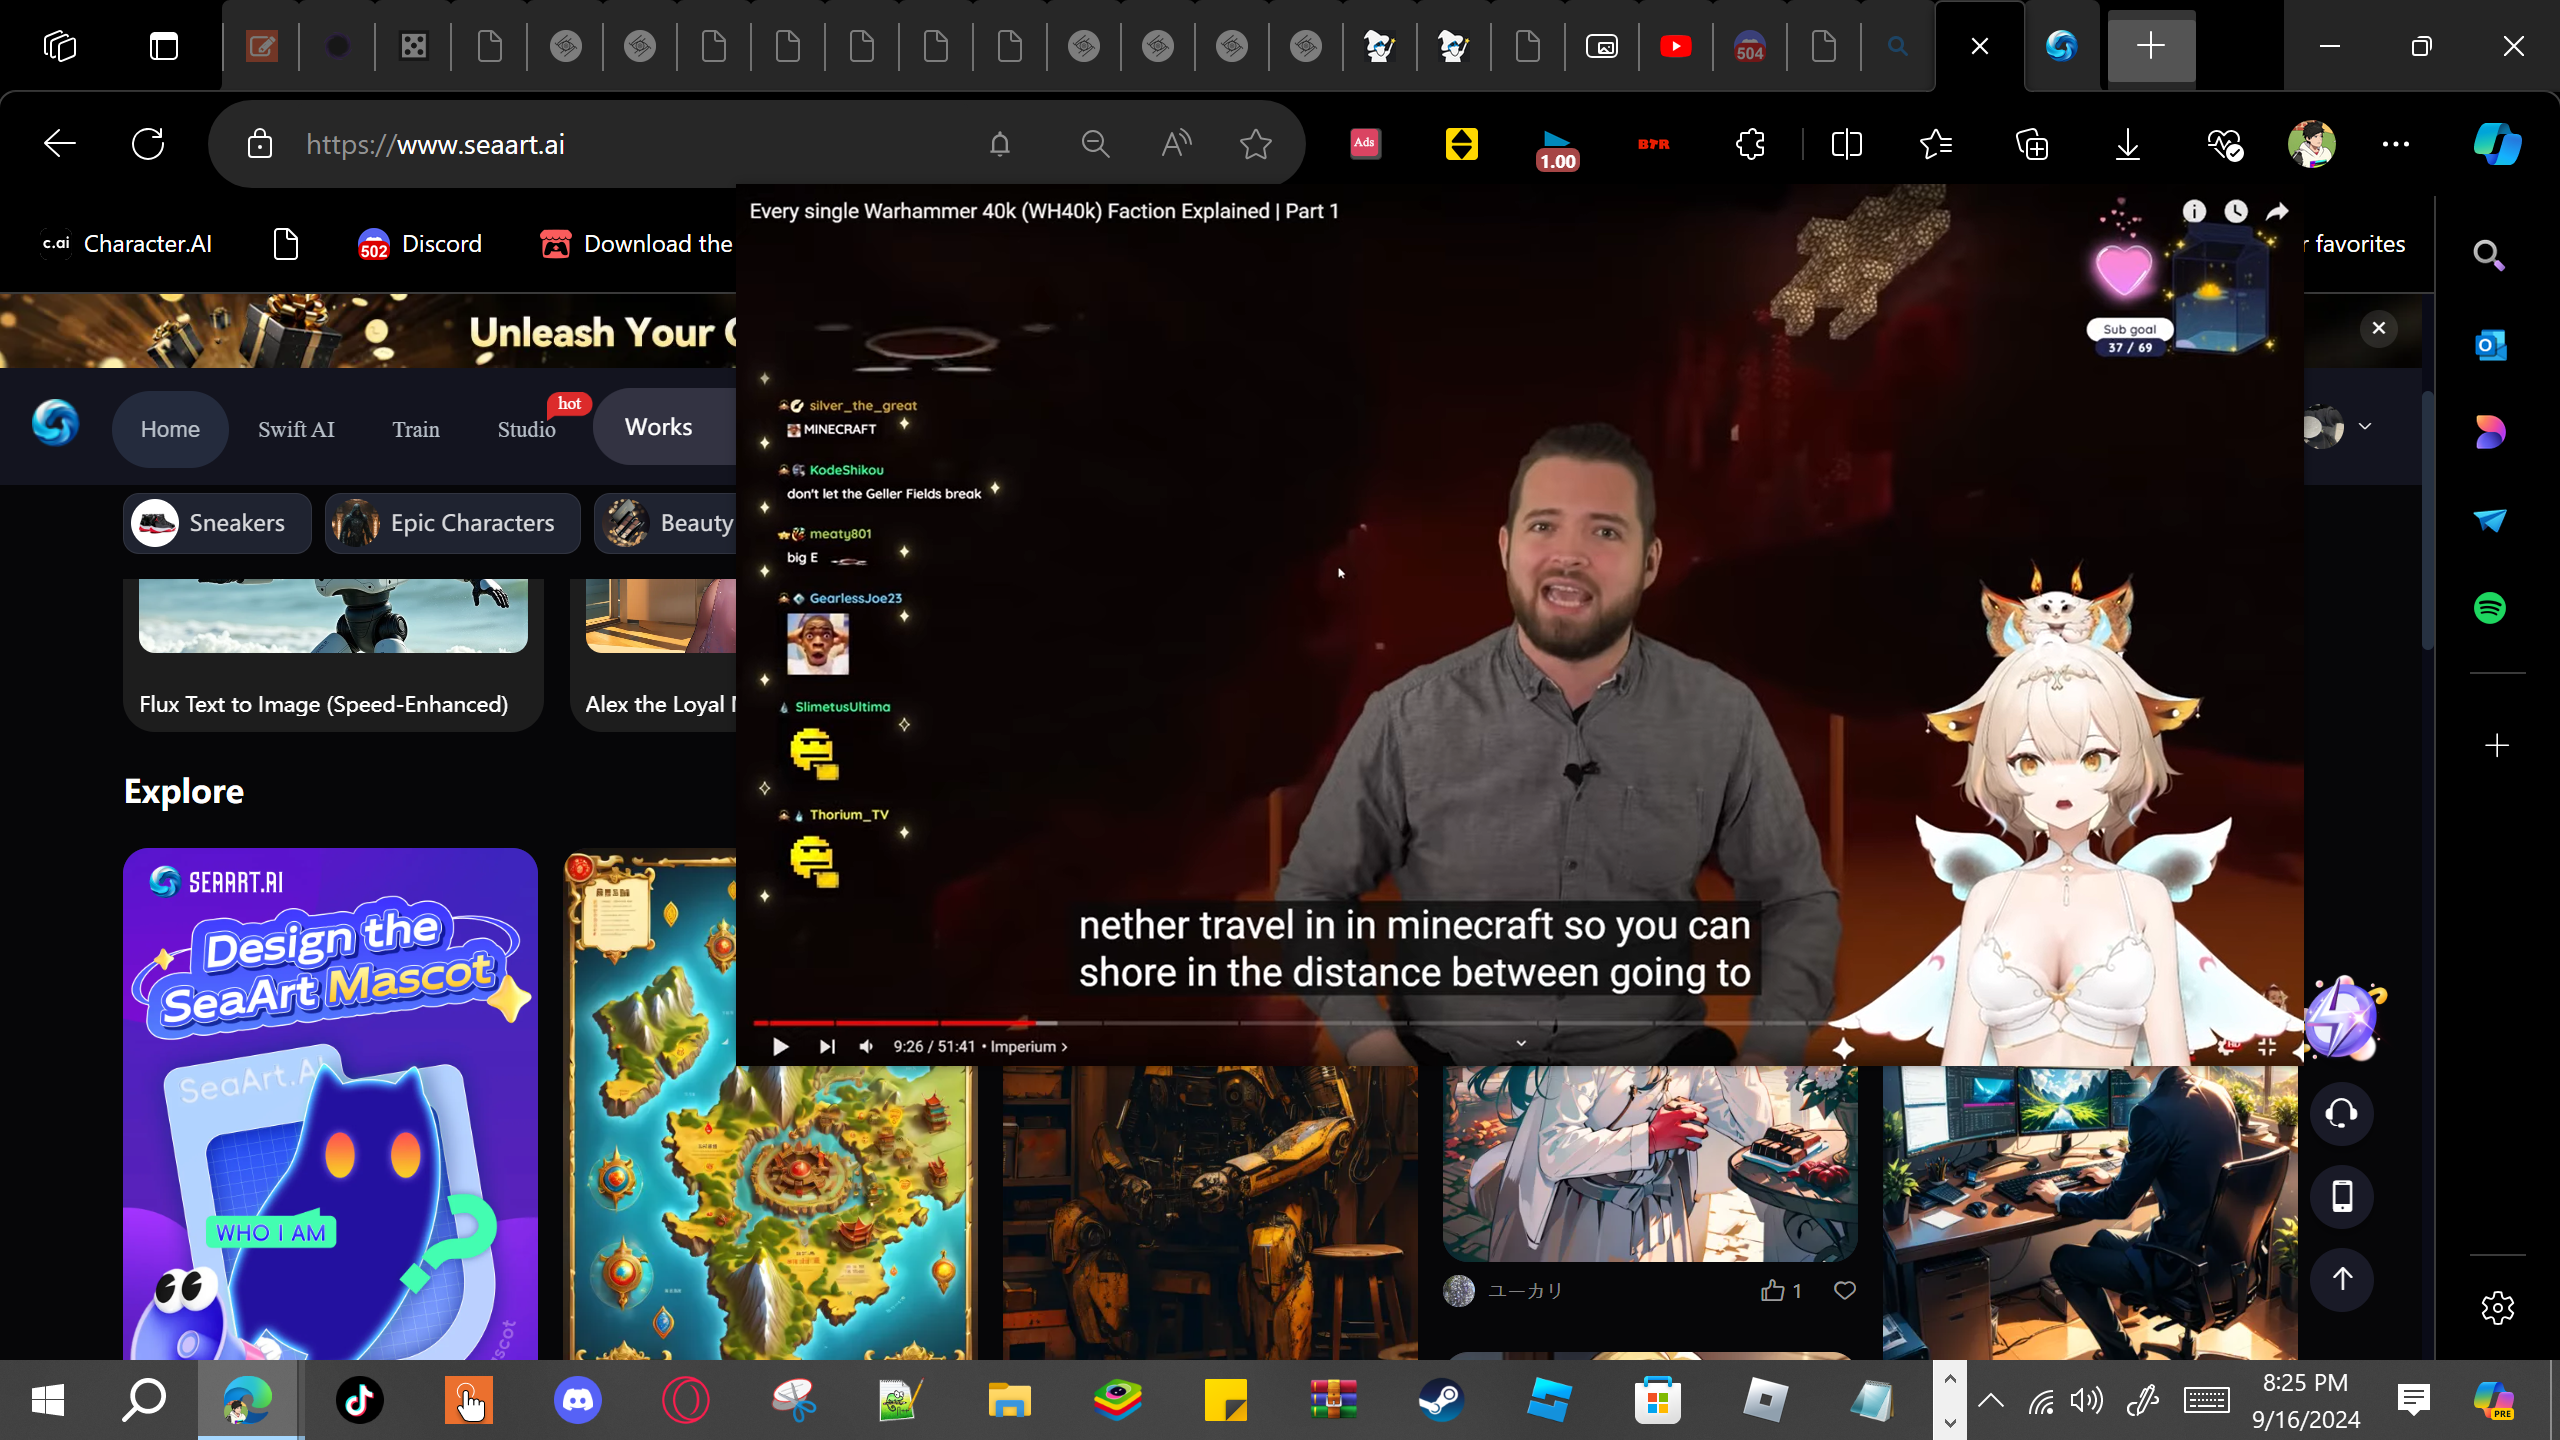Open notification bell in address bar

coord(1000,144)
